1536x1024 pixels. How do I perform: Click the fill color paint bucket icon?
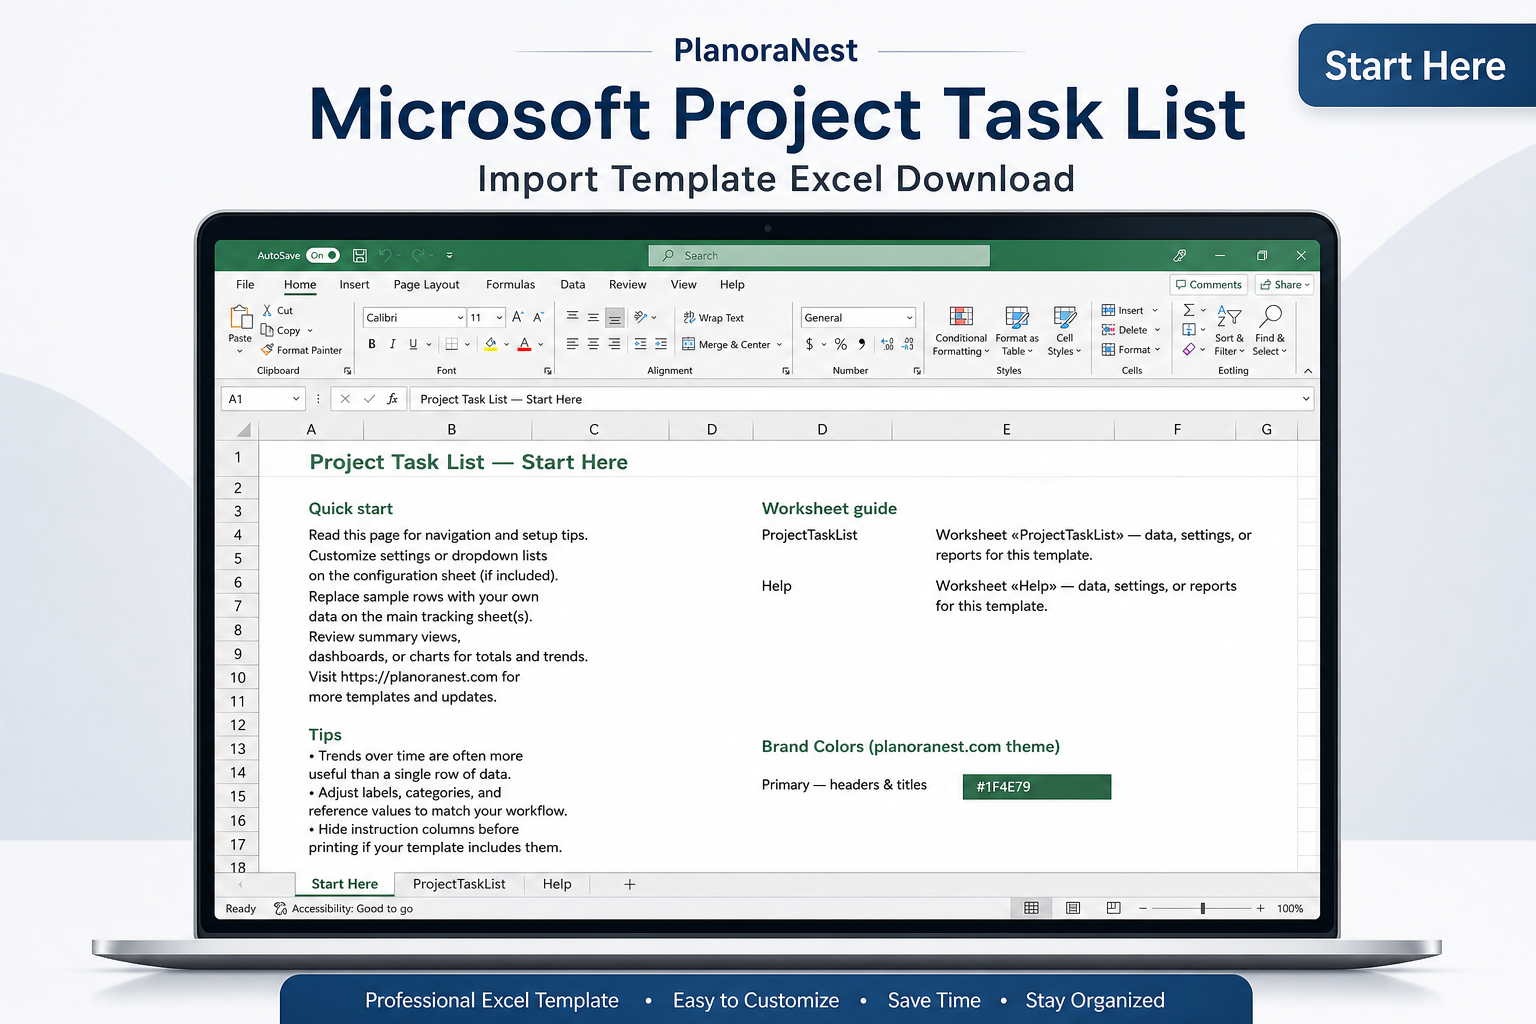(x=491, y=344)
